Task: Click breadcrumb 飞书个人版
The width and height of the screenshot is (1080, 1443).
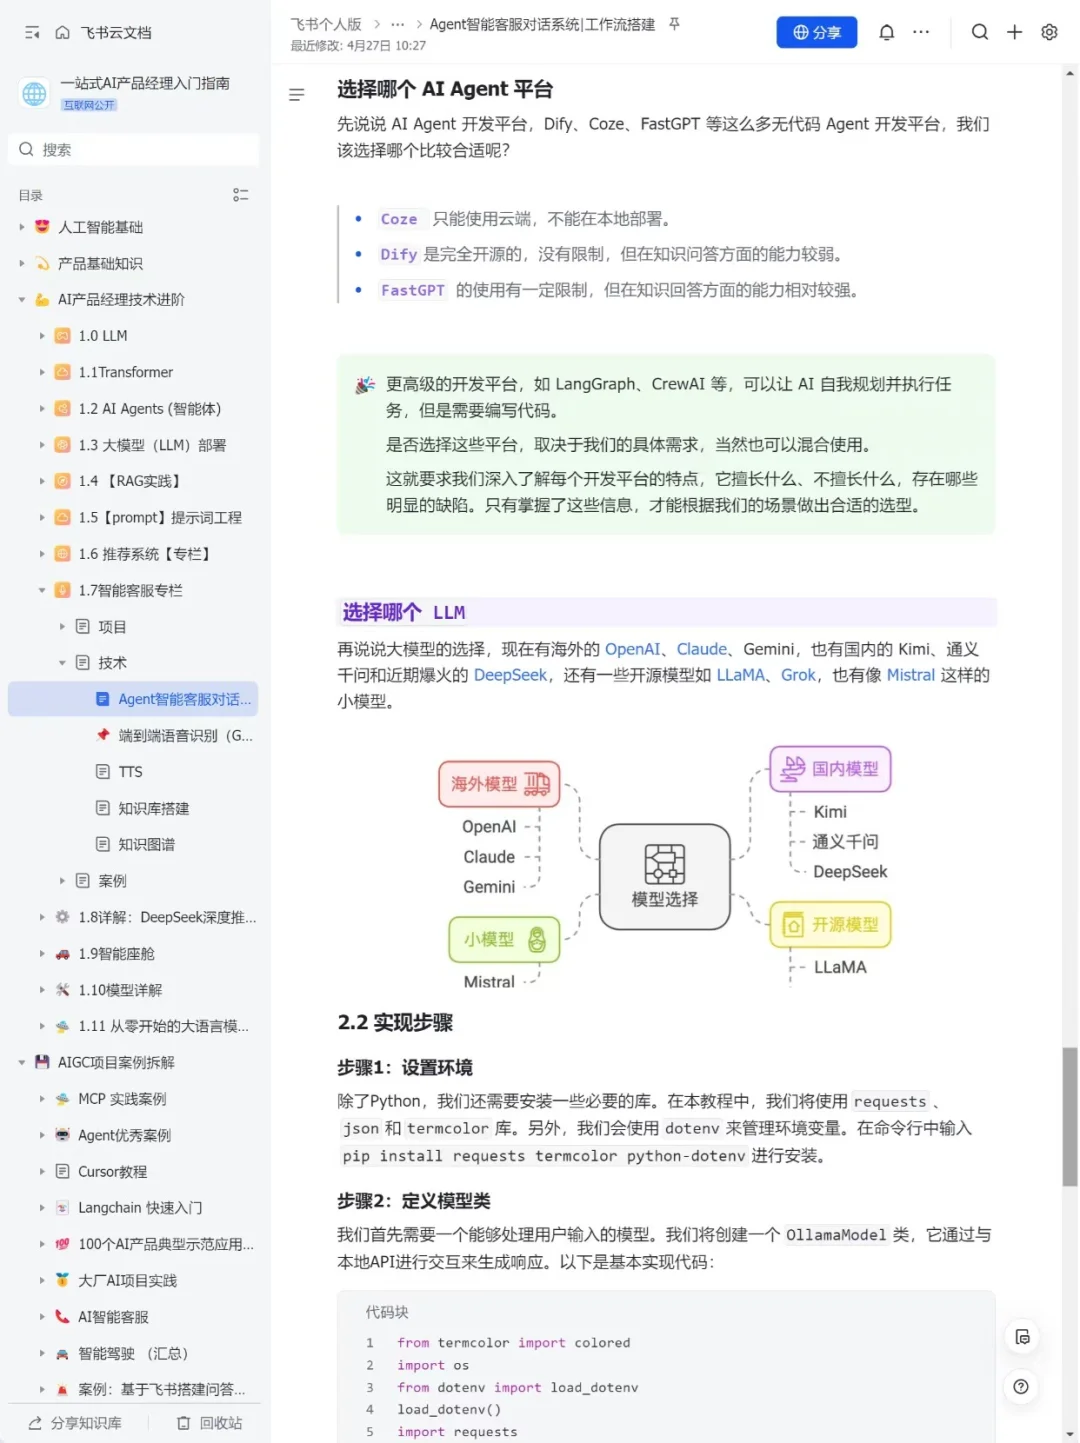Action: point(326,24)
